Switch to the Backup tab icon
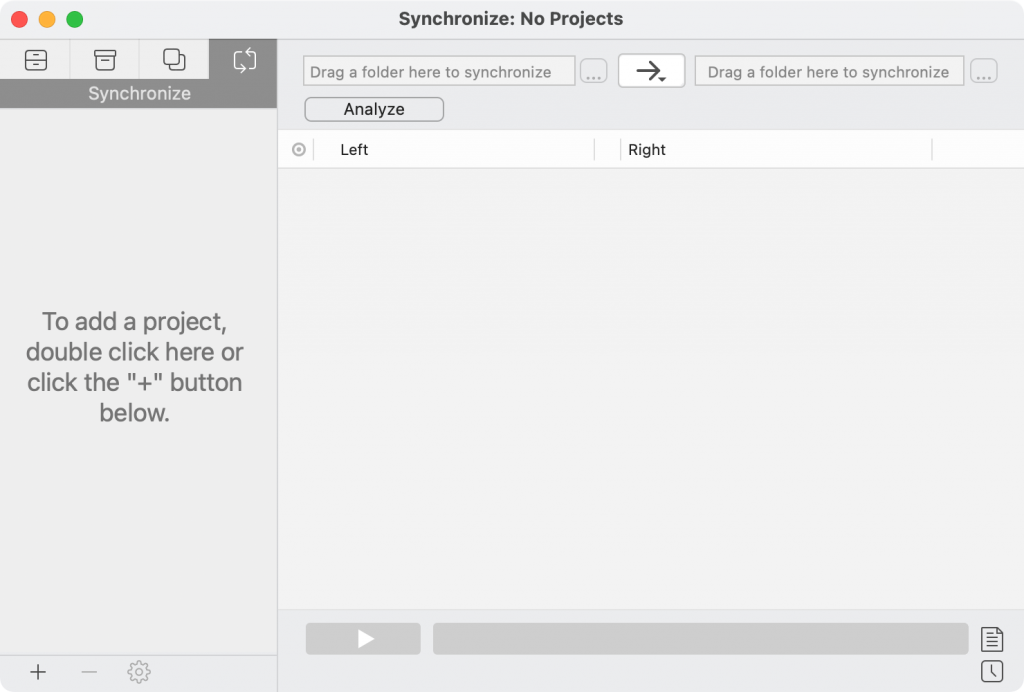Viewport: 1024px width, 692px height. coord(36,60)
